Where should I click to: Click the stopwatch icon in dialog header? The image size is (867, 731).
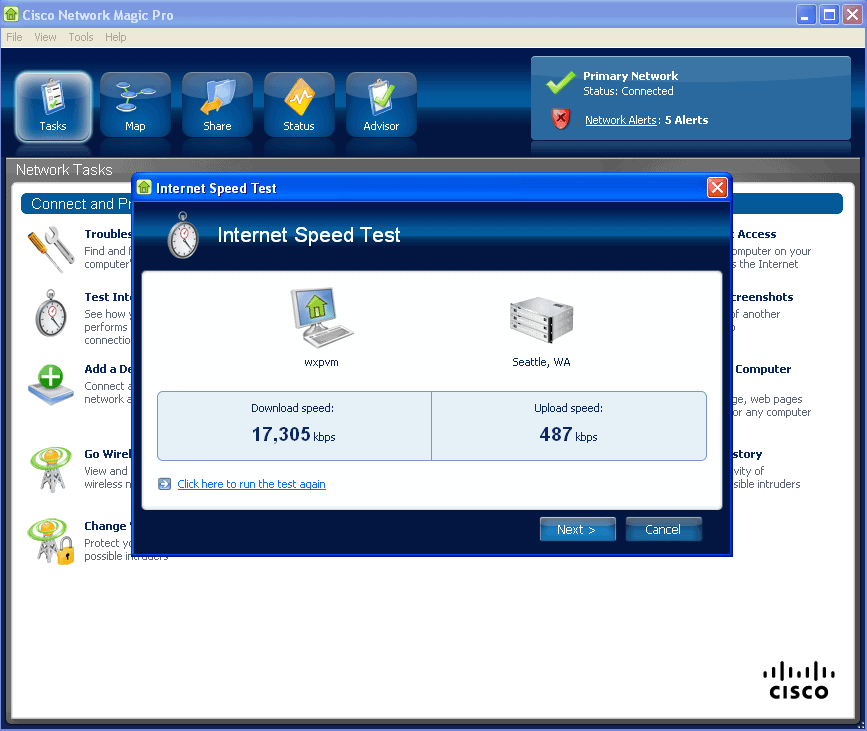click(x=183, y=235)
